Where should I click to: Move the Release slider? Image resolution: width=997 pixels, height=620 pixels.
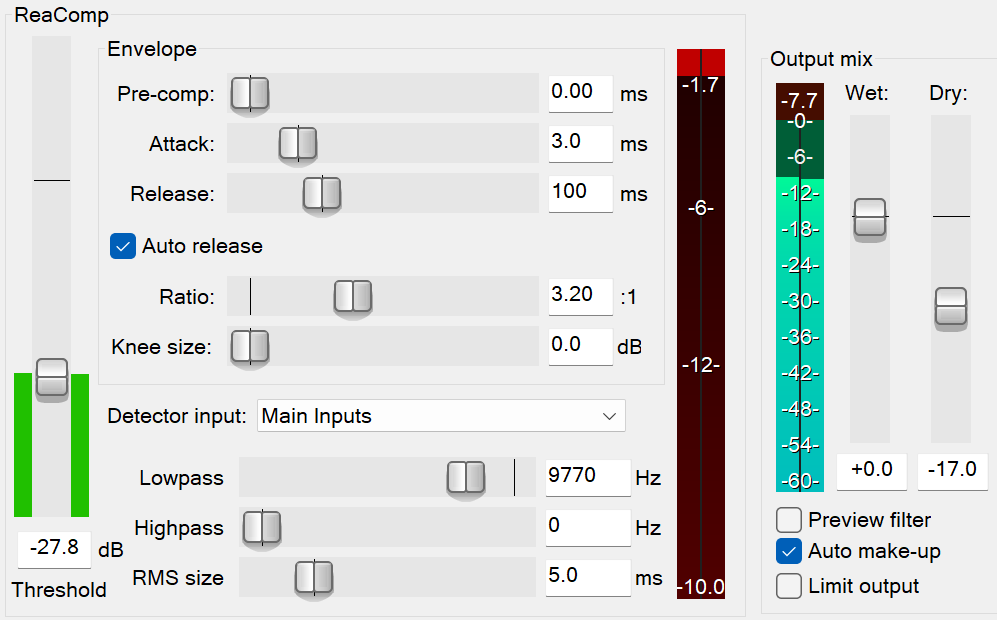[x=322, y=194]
